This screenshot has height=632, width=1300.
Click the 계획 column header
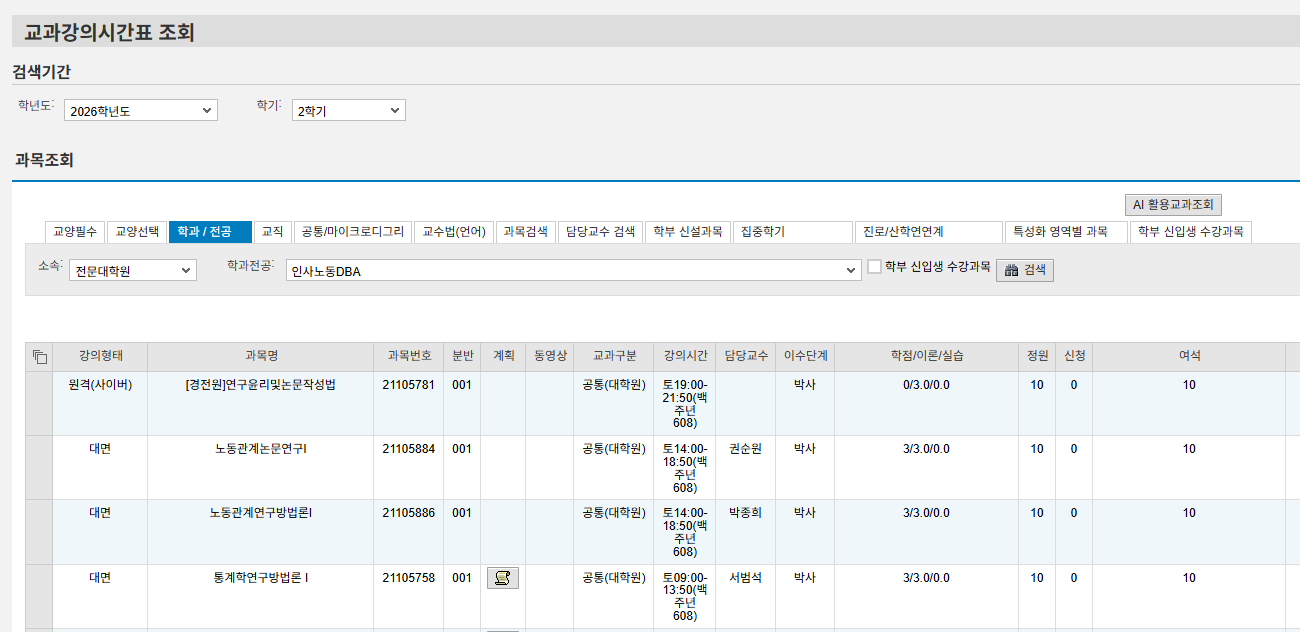click(x=503, y=356)
